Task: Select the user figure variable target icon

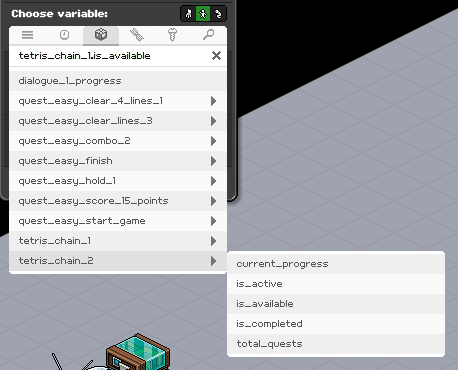Action: 203,14
